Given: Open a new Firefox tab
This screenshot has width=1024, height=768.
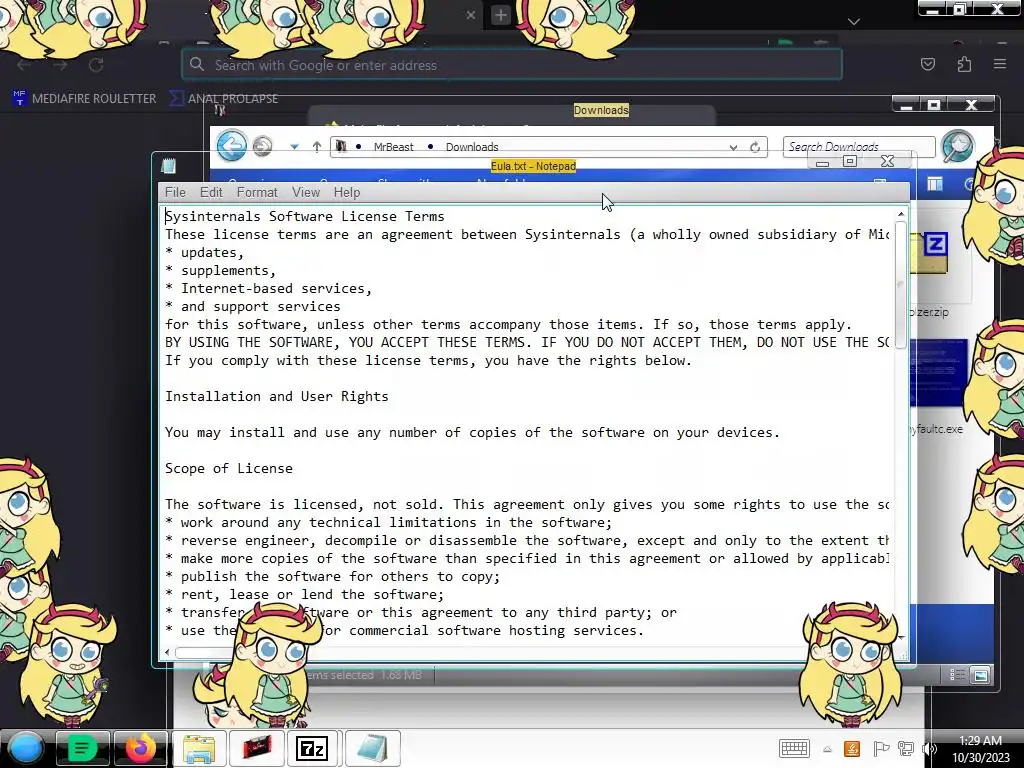Looking at the screenshot, I should [500, 15].
